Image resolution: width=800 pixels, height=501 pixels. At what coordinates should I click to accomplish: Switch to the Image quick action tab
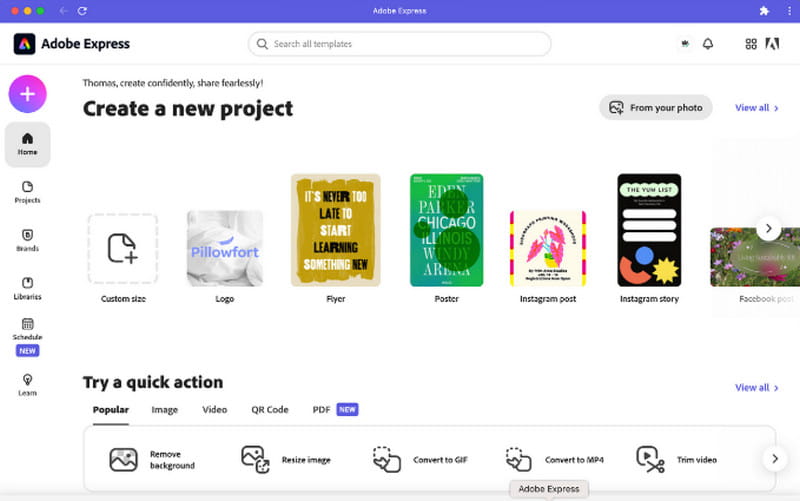(x=164, y=410)
